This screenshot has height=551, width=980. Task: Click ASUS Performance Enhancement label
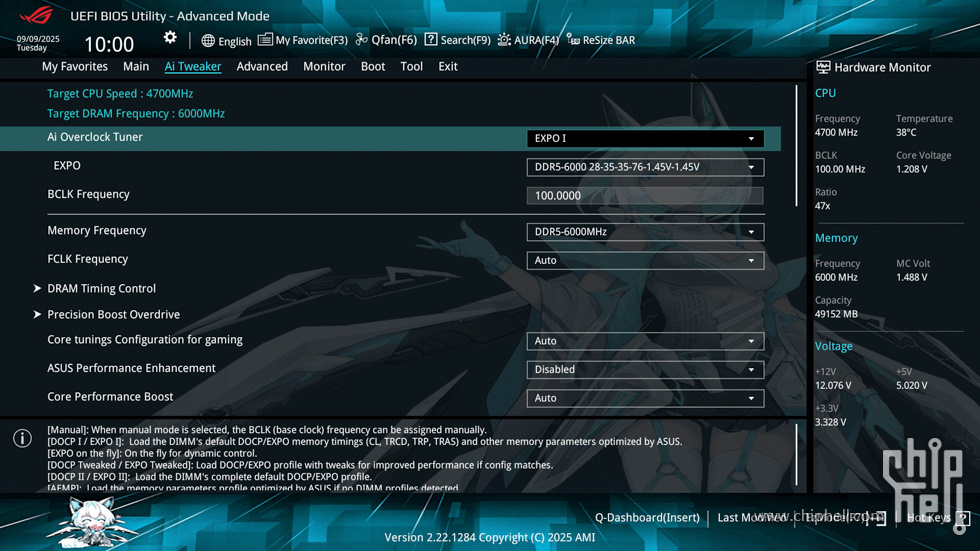pos(131,368)
